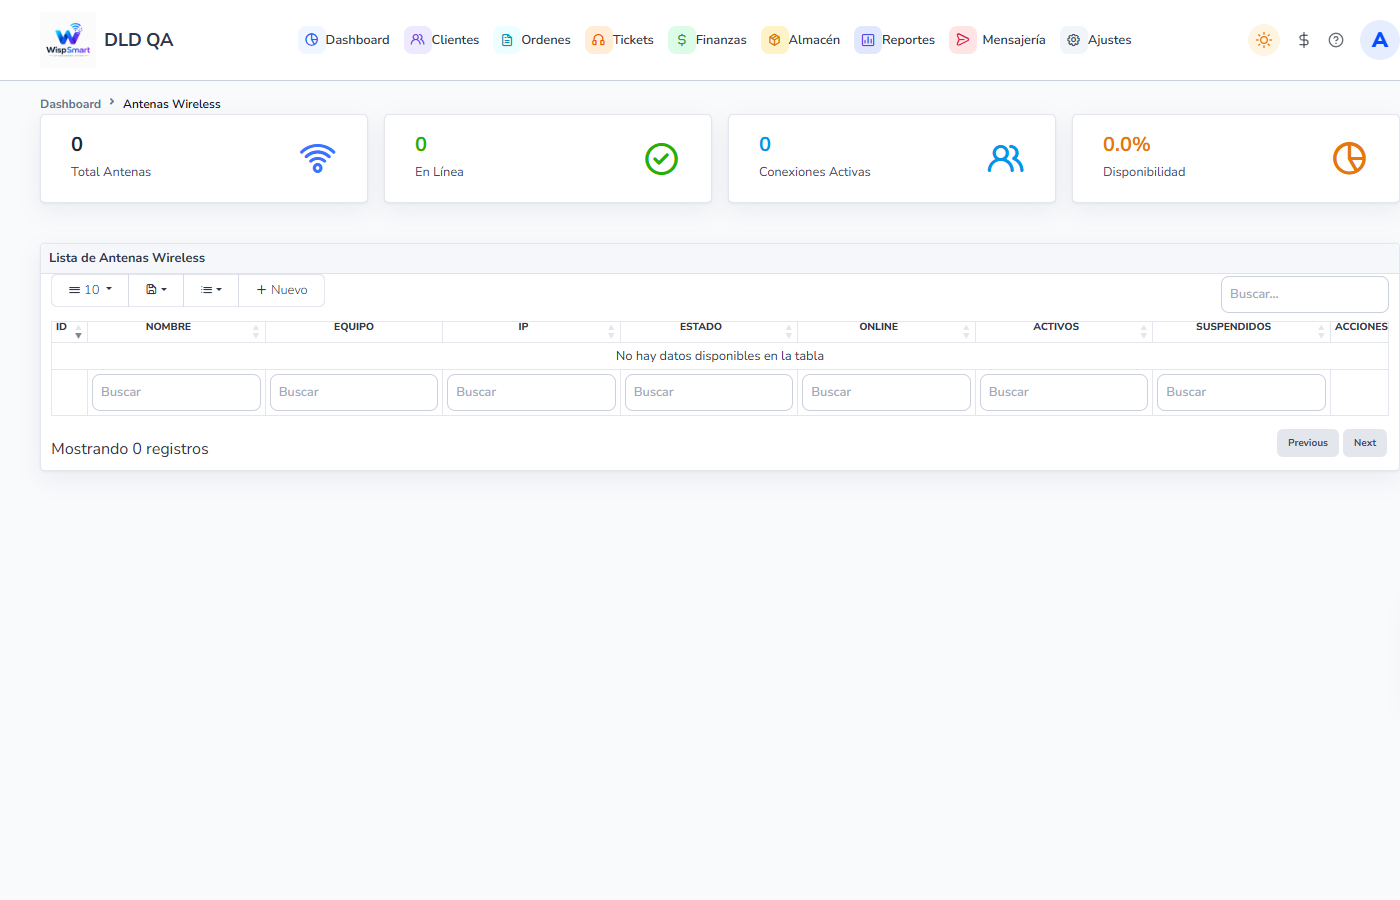Image resolution: width=1400 pixels, height=900 pixels.
Task: Click the Disponibilidad pie chart icon
Action: tap(1349, 158)
